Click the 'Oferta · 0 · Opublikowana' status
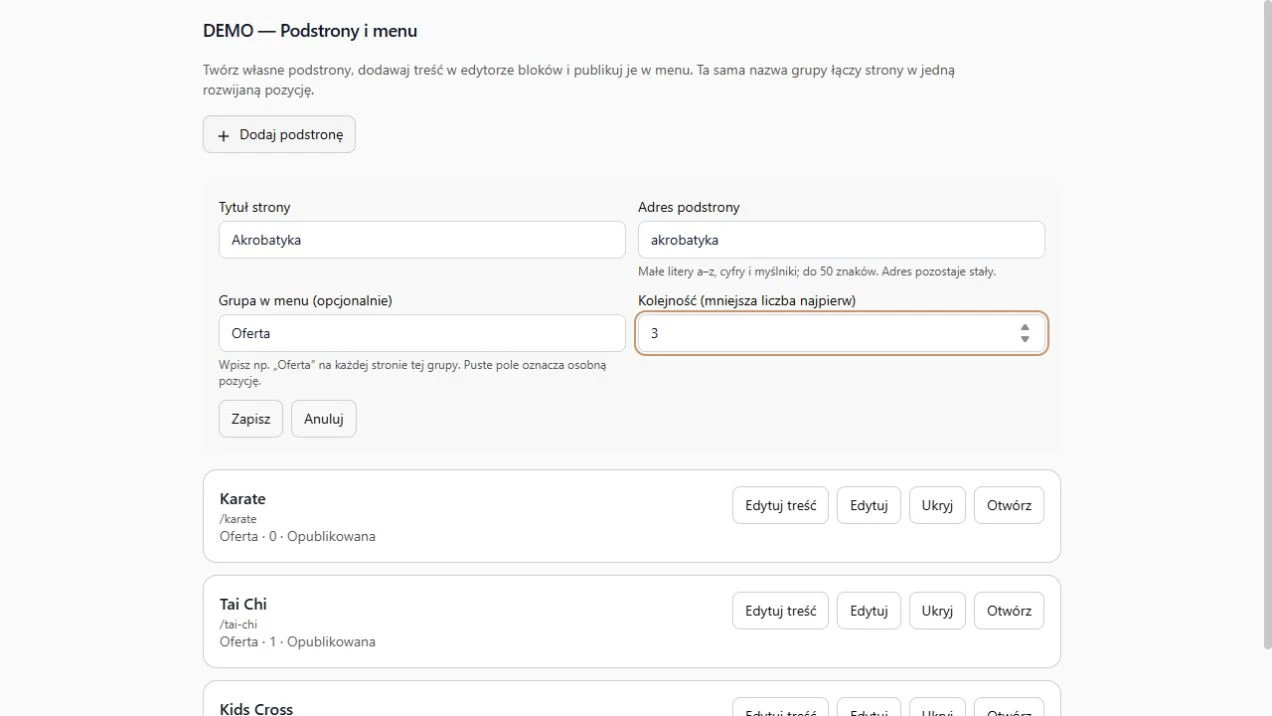This screenshot has height=716, width=1272. [x=298, y=536]
